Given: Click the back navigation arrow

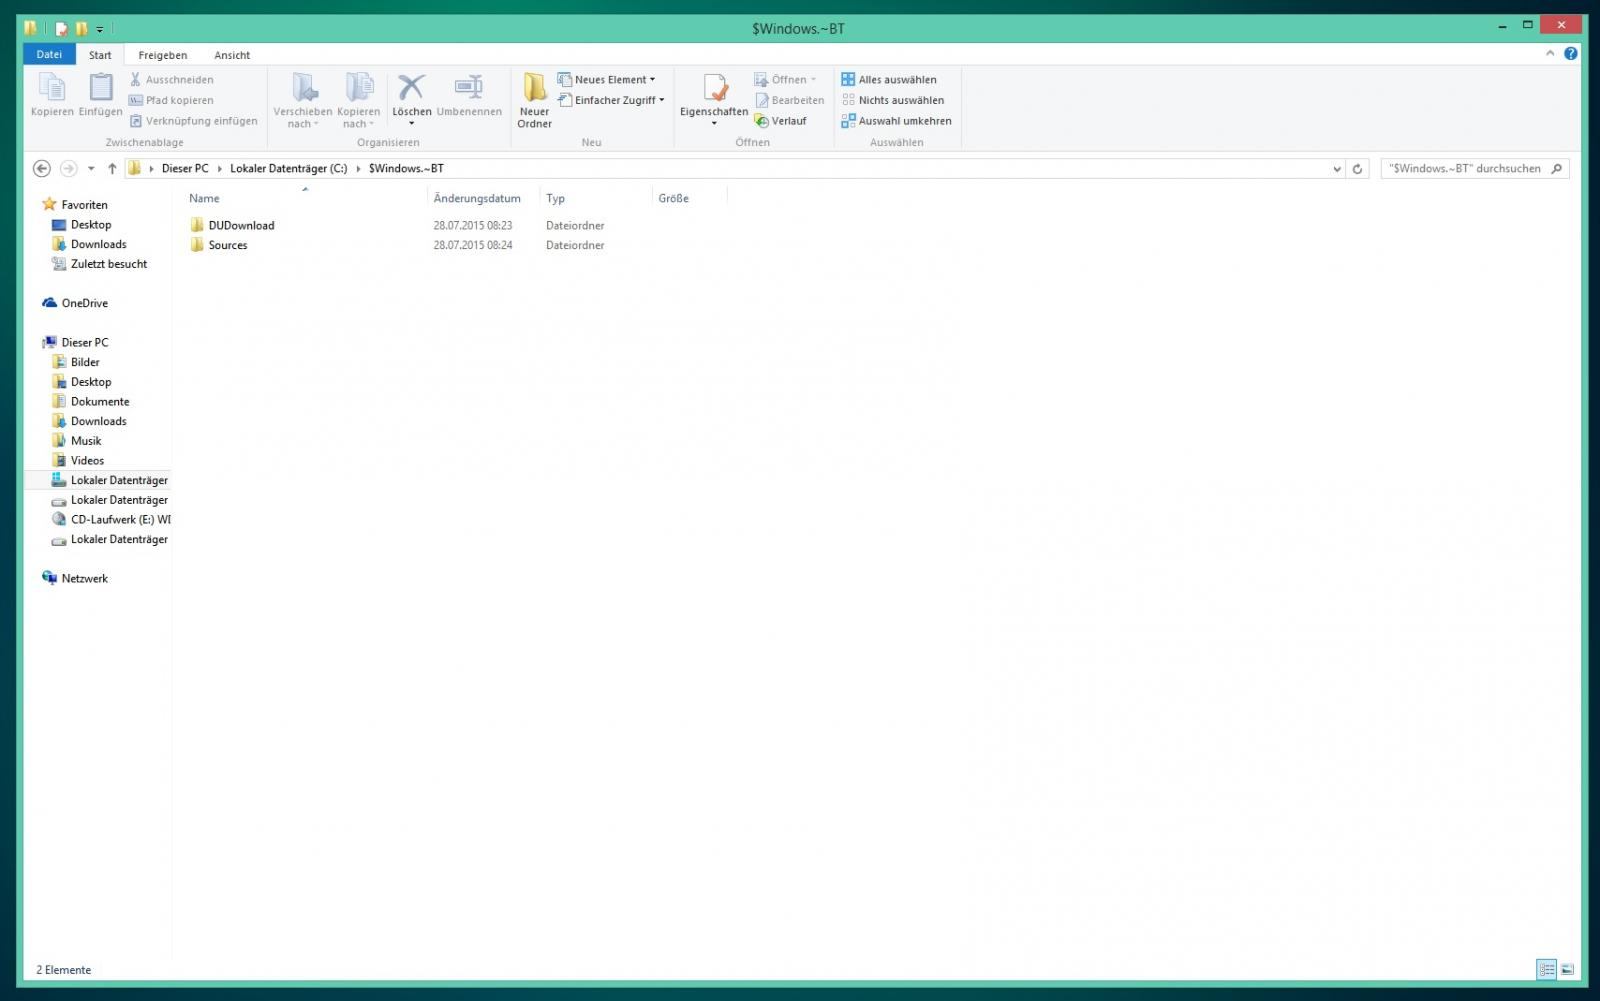Looking at the screenshot, I should [41, 168].
